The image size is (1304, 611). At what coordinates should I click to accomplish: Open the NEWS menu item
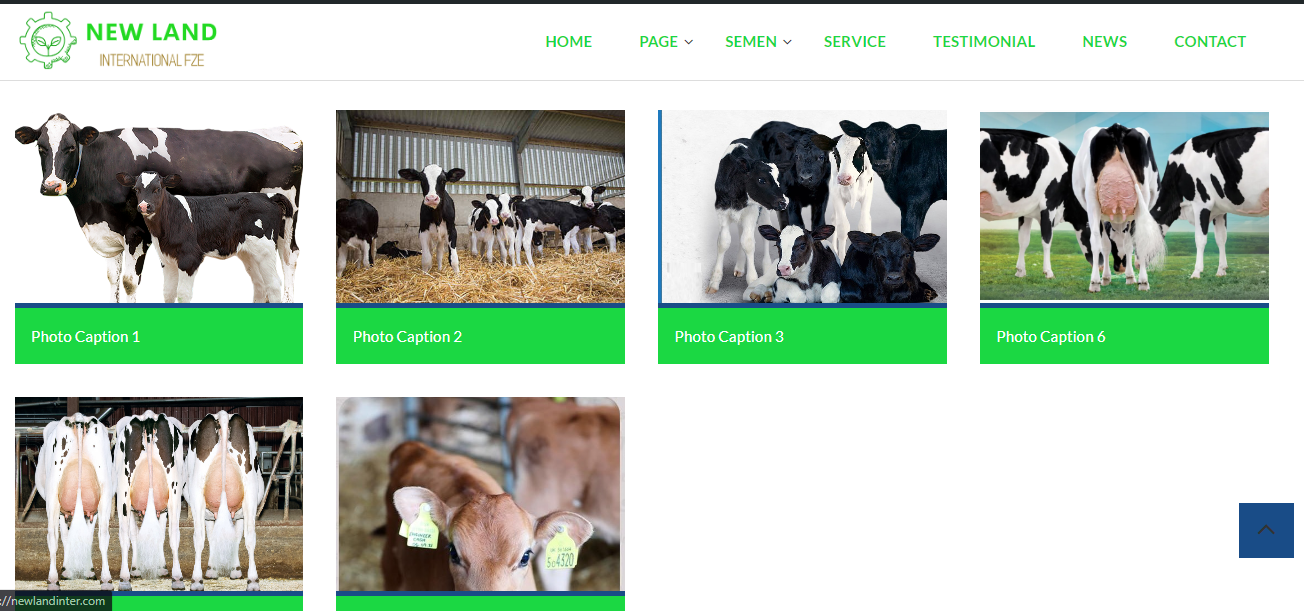click(1105, 42)
